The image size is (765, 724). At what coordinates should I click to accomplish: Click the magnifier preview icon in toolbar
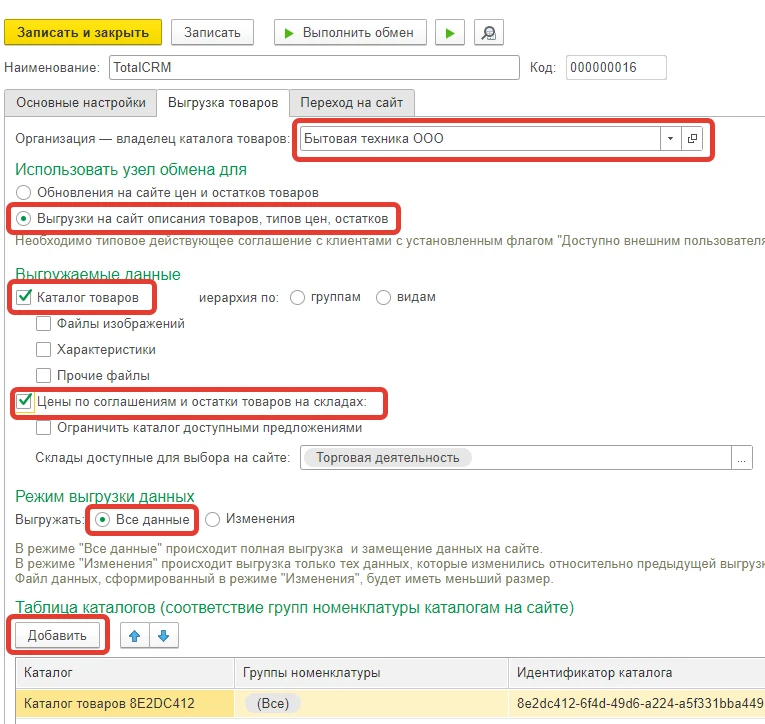(x=488, y=33)
